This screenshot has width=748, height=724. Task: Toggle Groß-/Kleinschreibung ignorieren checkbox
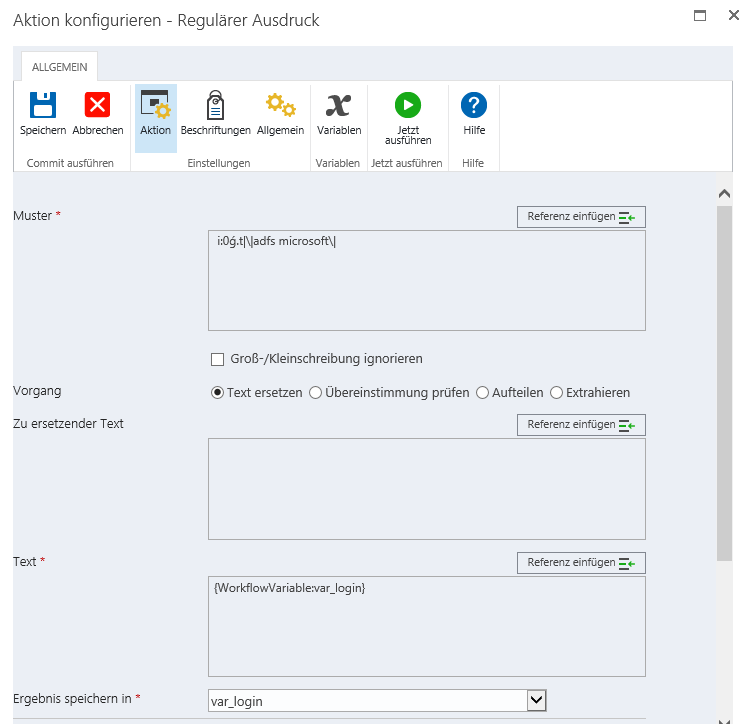point(218,359)
